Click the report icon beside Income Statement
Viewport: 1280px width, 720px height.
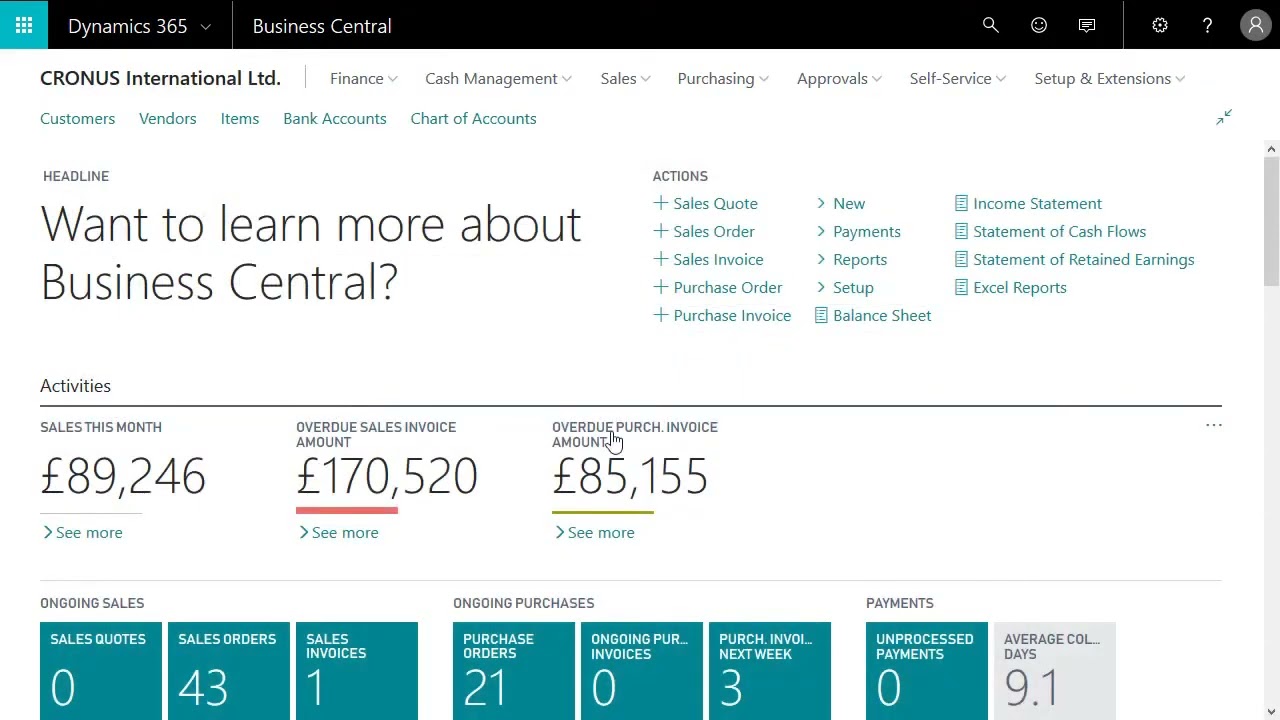point(961,203)
